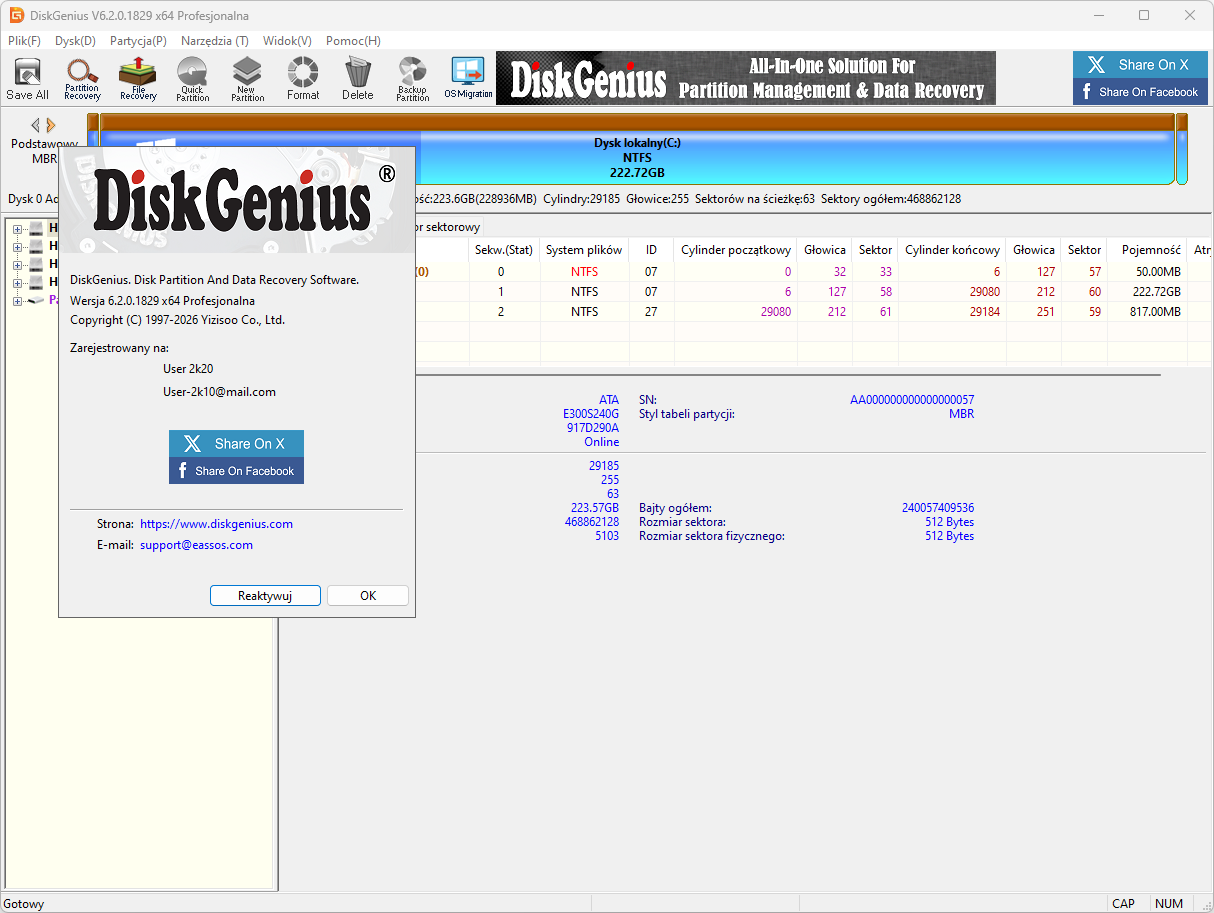The image size is (1214, 913).
Task: Click the Save All toolbar icon
Action: click(x=27, y=78)
